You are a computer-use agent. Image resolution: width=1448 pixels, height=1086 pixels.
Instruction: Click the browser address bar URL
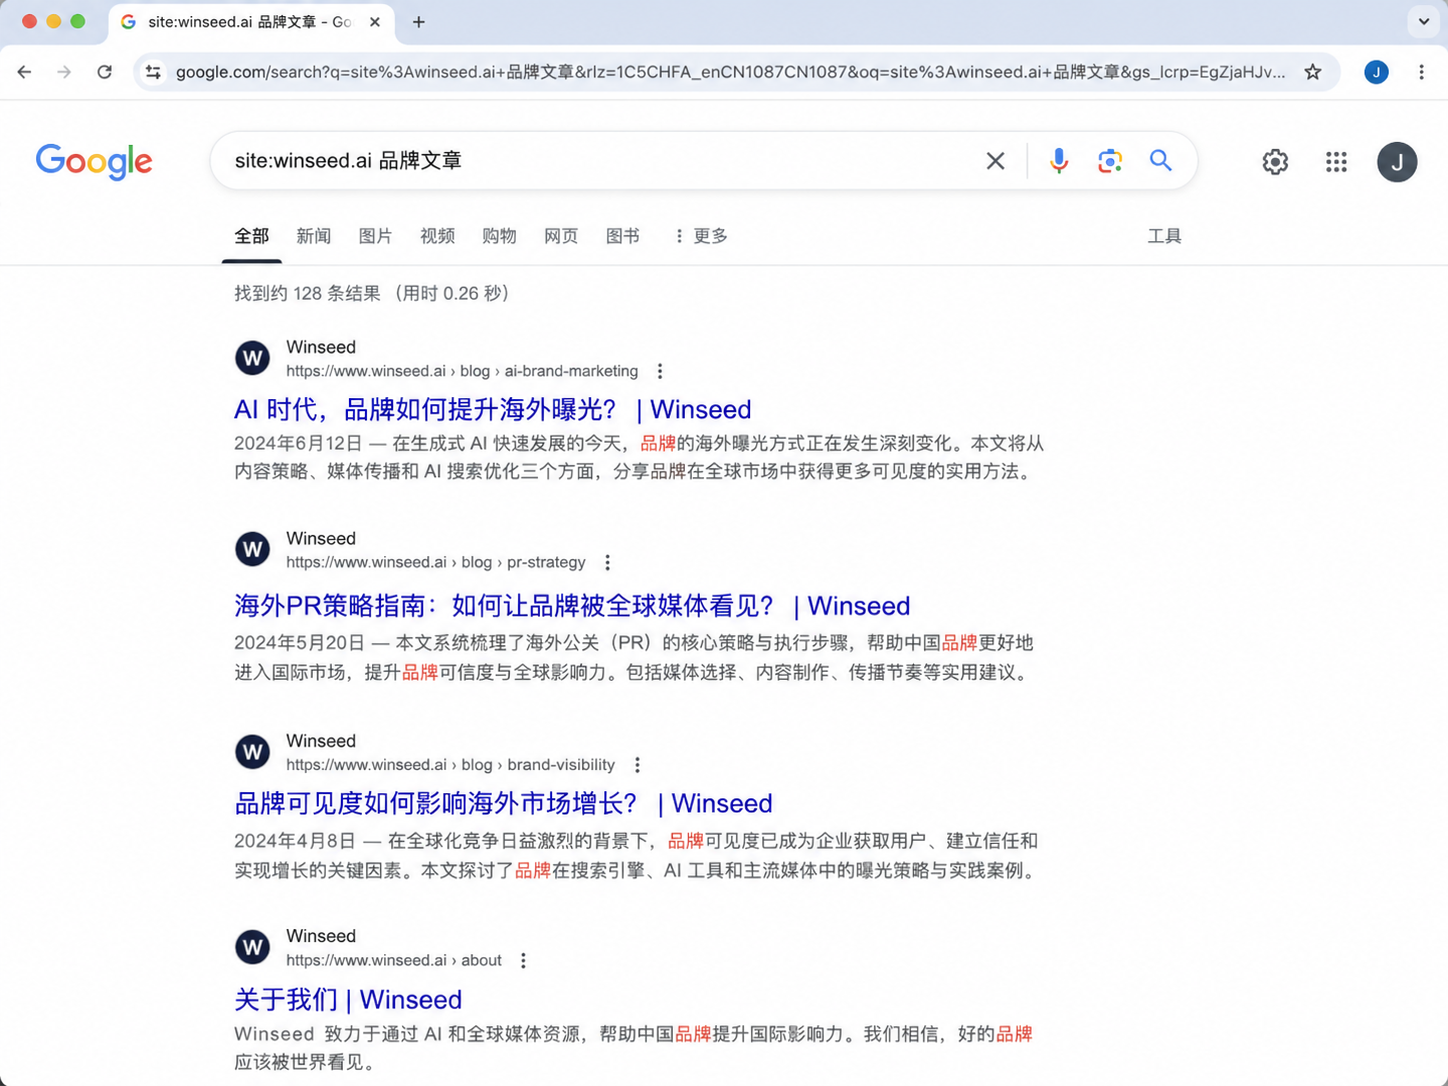click(x=731, y=72)
